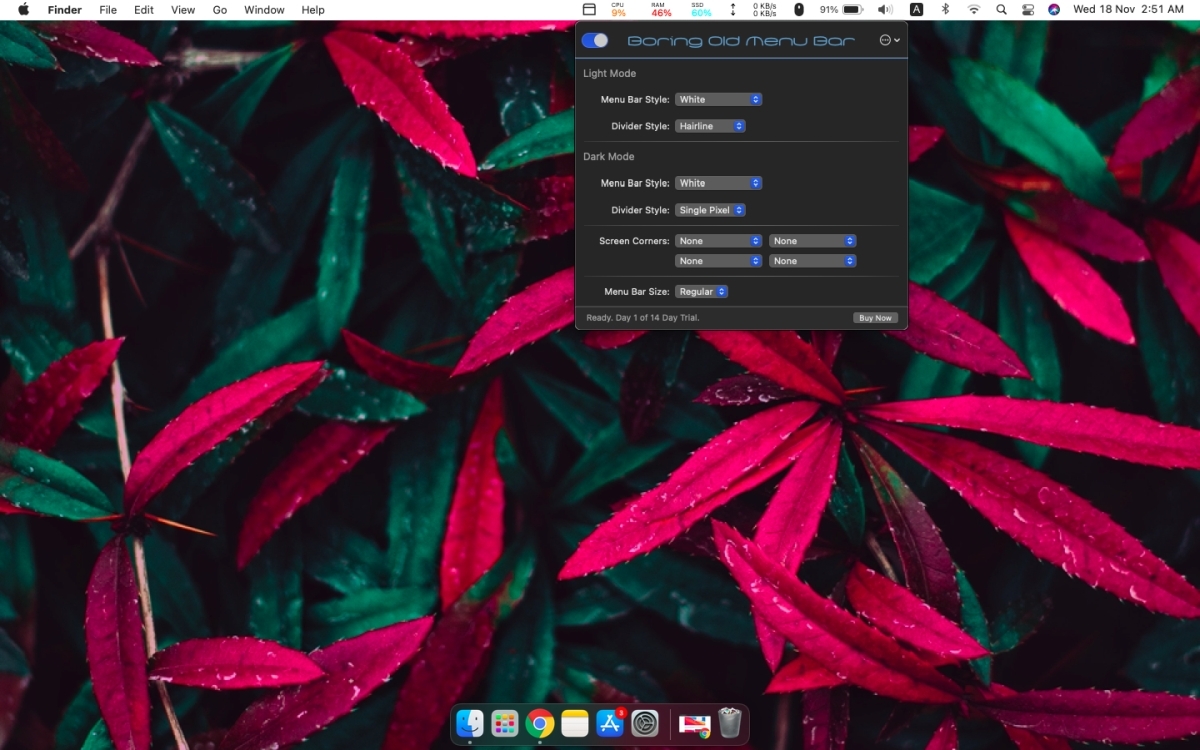Click the Buy Now button
Screen dimensions: 1200x750
[874, 317]
